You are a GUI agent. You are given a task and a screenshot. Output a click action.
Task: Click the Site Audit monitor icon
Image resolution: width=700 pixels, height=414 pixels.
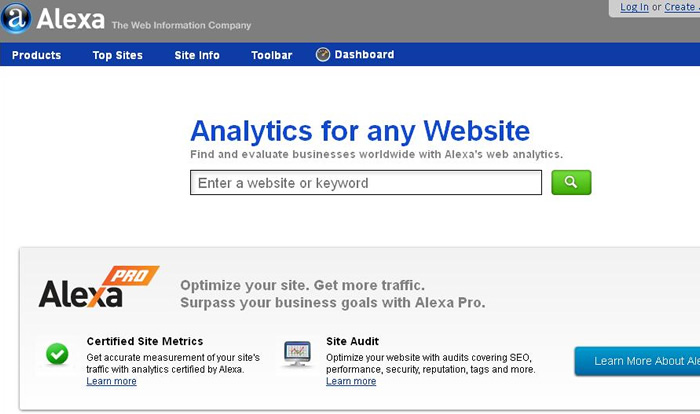(297, 353)
